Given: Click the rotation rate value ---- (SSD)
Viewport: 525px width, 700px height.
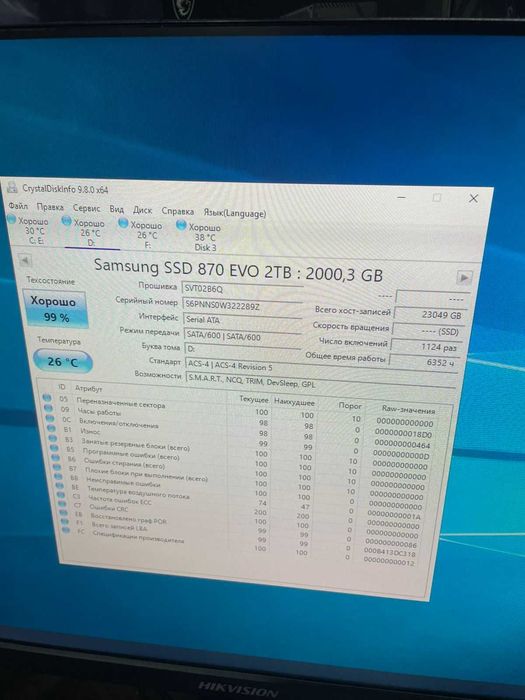Looking at the screenshot, I should tap(429, 331).
